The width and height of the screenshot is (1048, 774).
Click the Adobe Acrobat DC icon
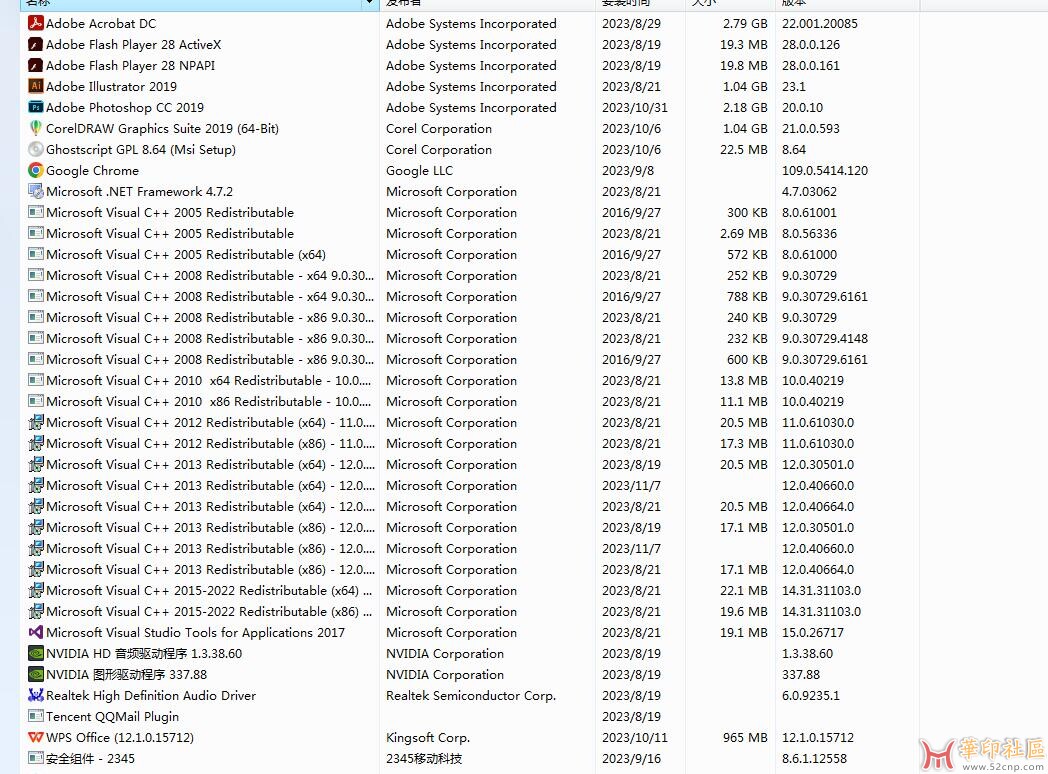35,23
